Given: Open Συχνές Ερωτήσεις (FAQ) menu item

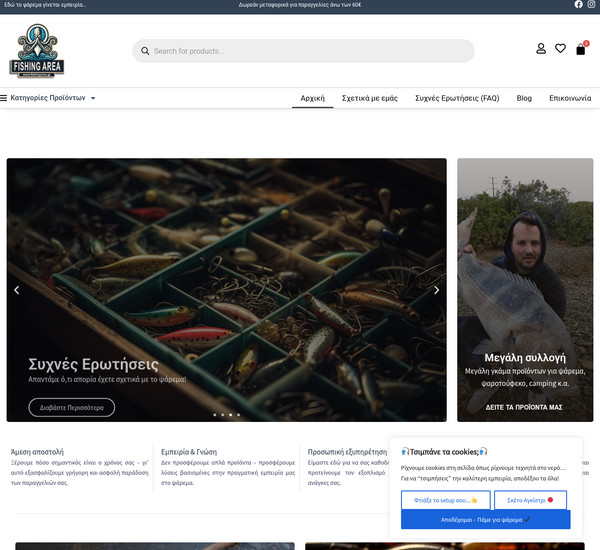Looking at the screenshot, I should click(457, 98).
